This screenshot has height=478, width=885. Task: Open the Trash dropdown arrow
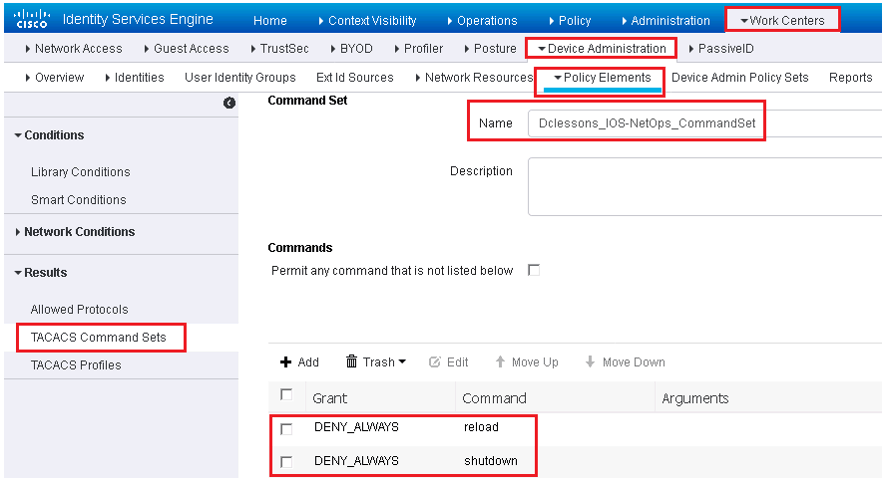point(402,362)
